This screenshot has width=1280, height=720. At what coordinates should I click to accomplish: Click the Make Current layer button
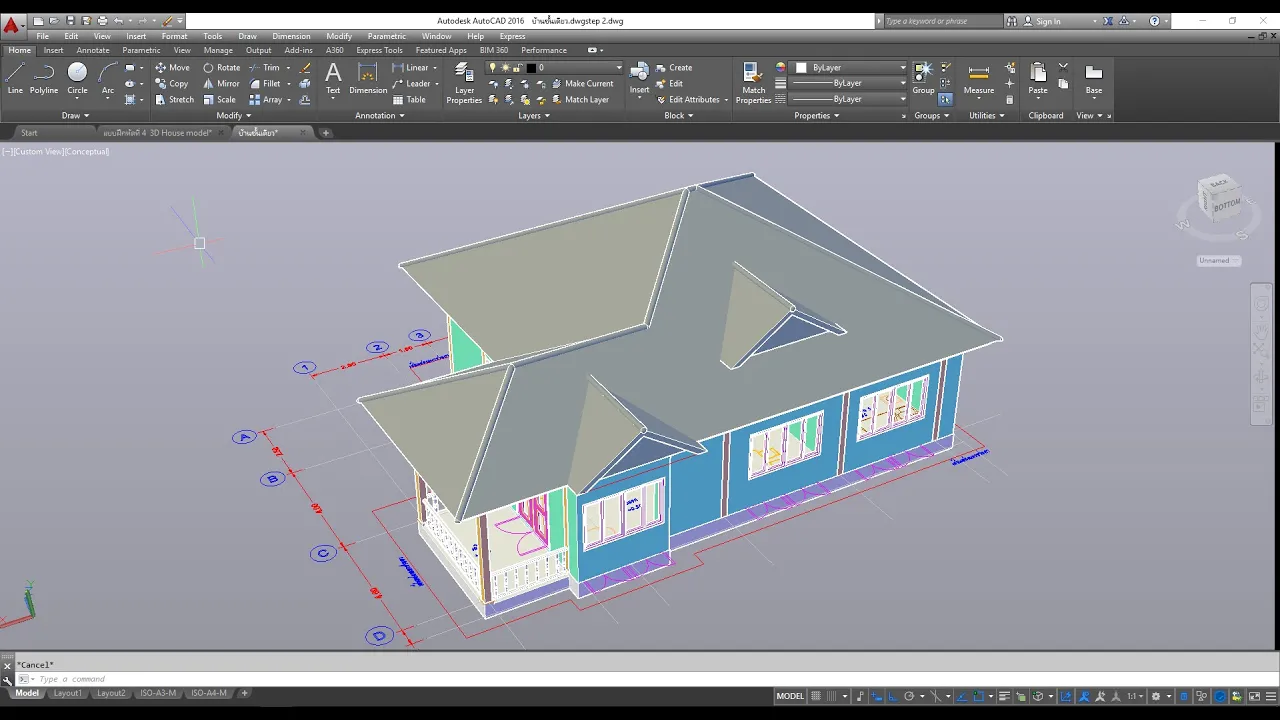coord(582,84)
